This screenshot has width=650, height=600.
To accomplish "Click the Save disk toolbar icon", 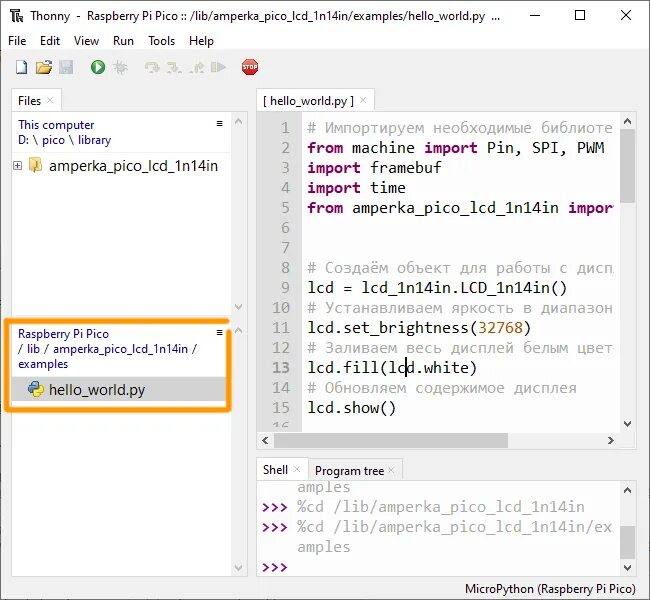I will point(66,67).
